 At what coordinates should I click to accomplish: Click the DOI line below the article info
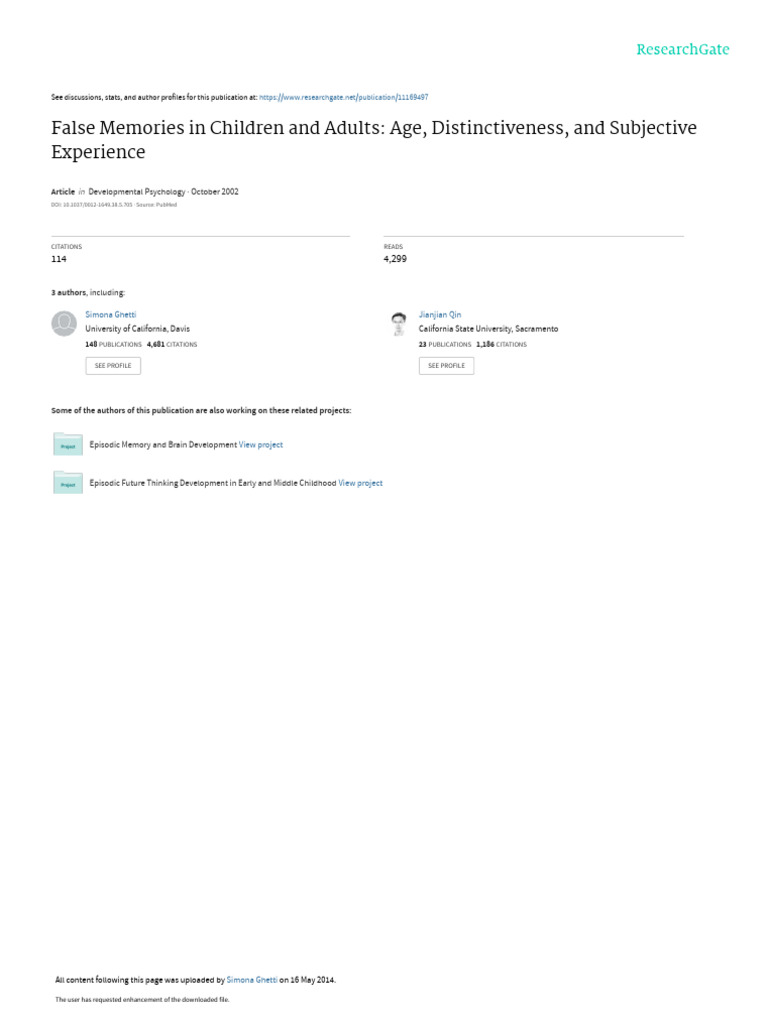pyautogui.click(x=113, y=205)
